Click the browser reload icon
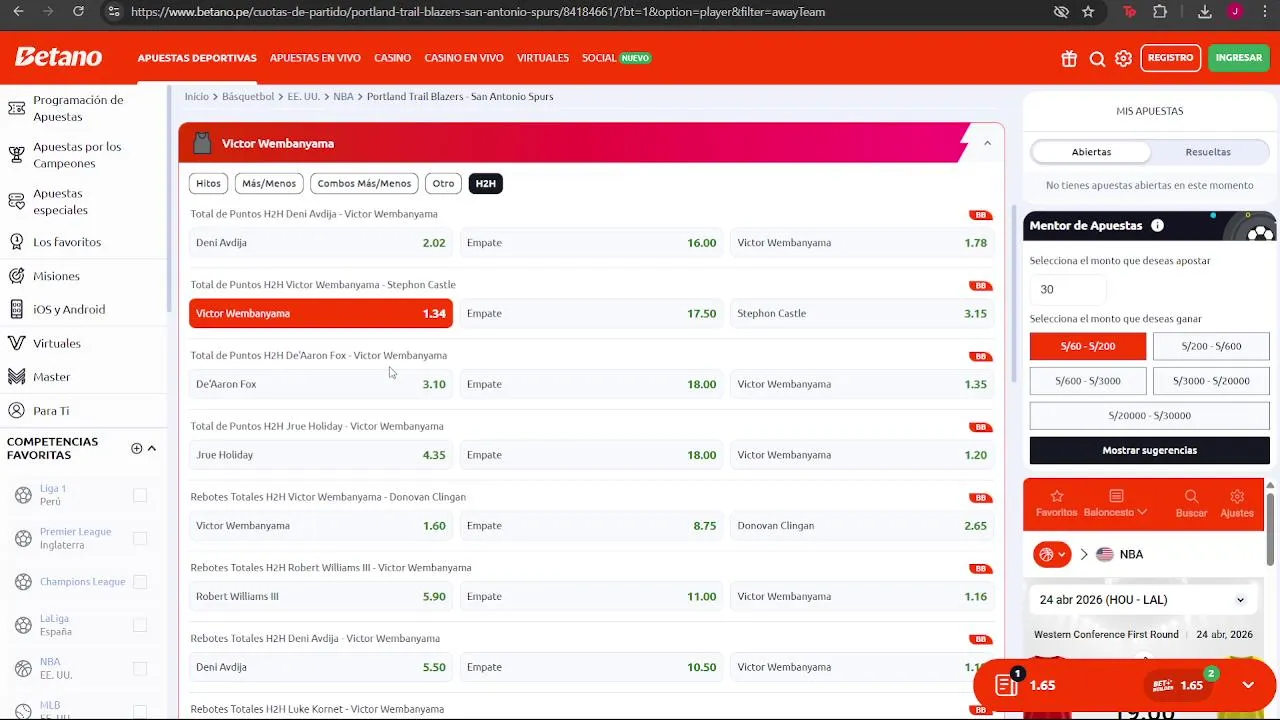The image size is (1280, 720). (x=78, y=12)
